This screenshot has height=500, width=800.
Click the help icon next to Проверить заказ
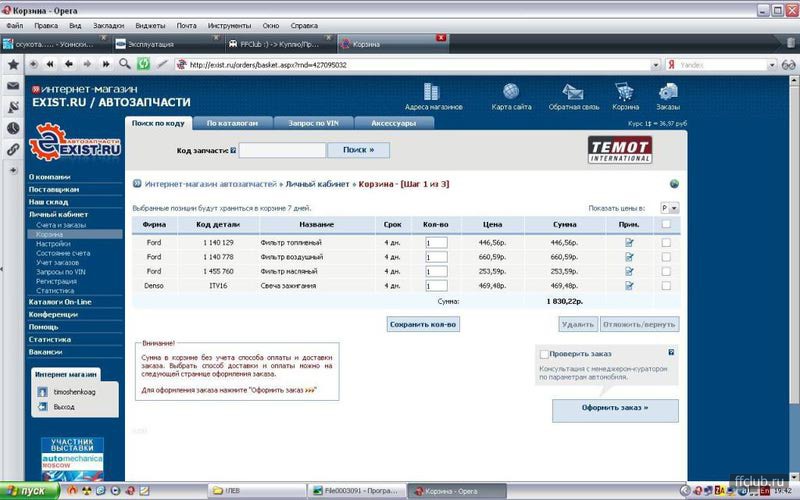(x=671, y=352)
